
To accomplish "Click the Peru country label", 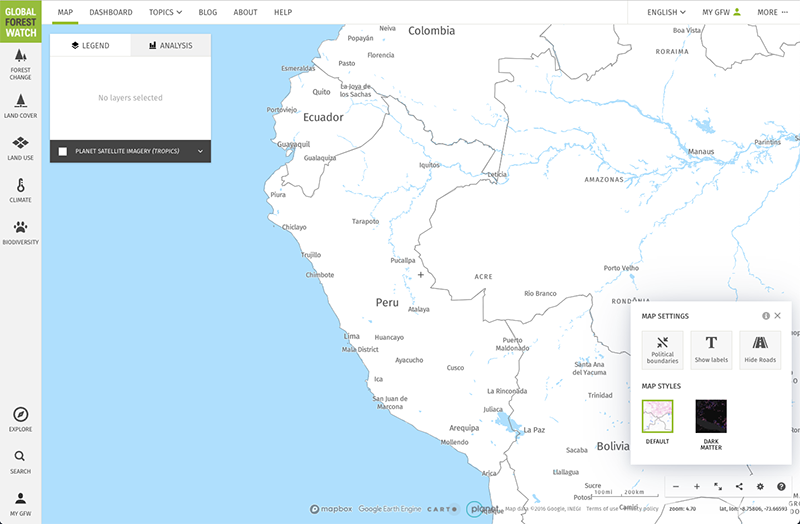I will tap(387, 303).
